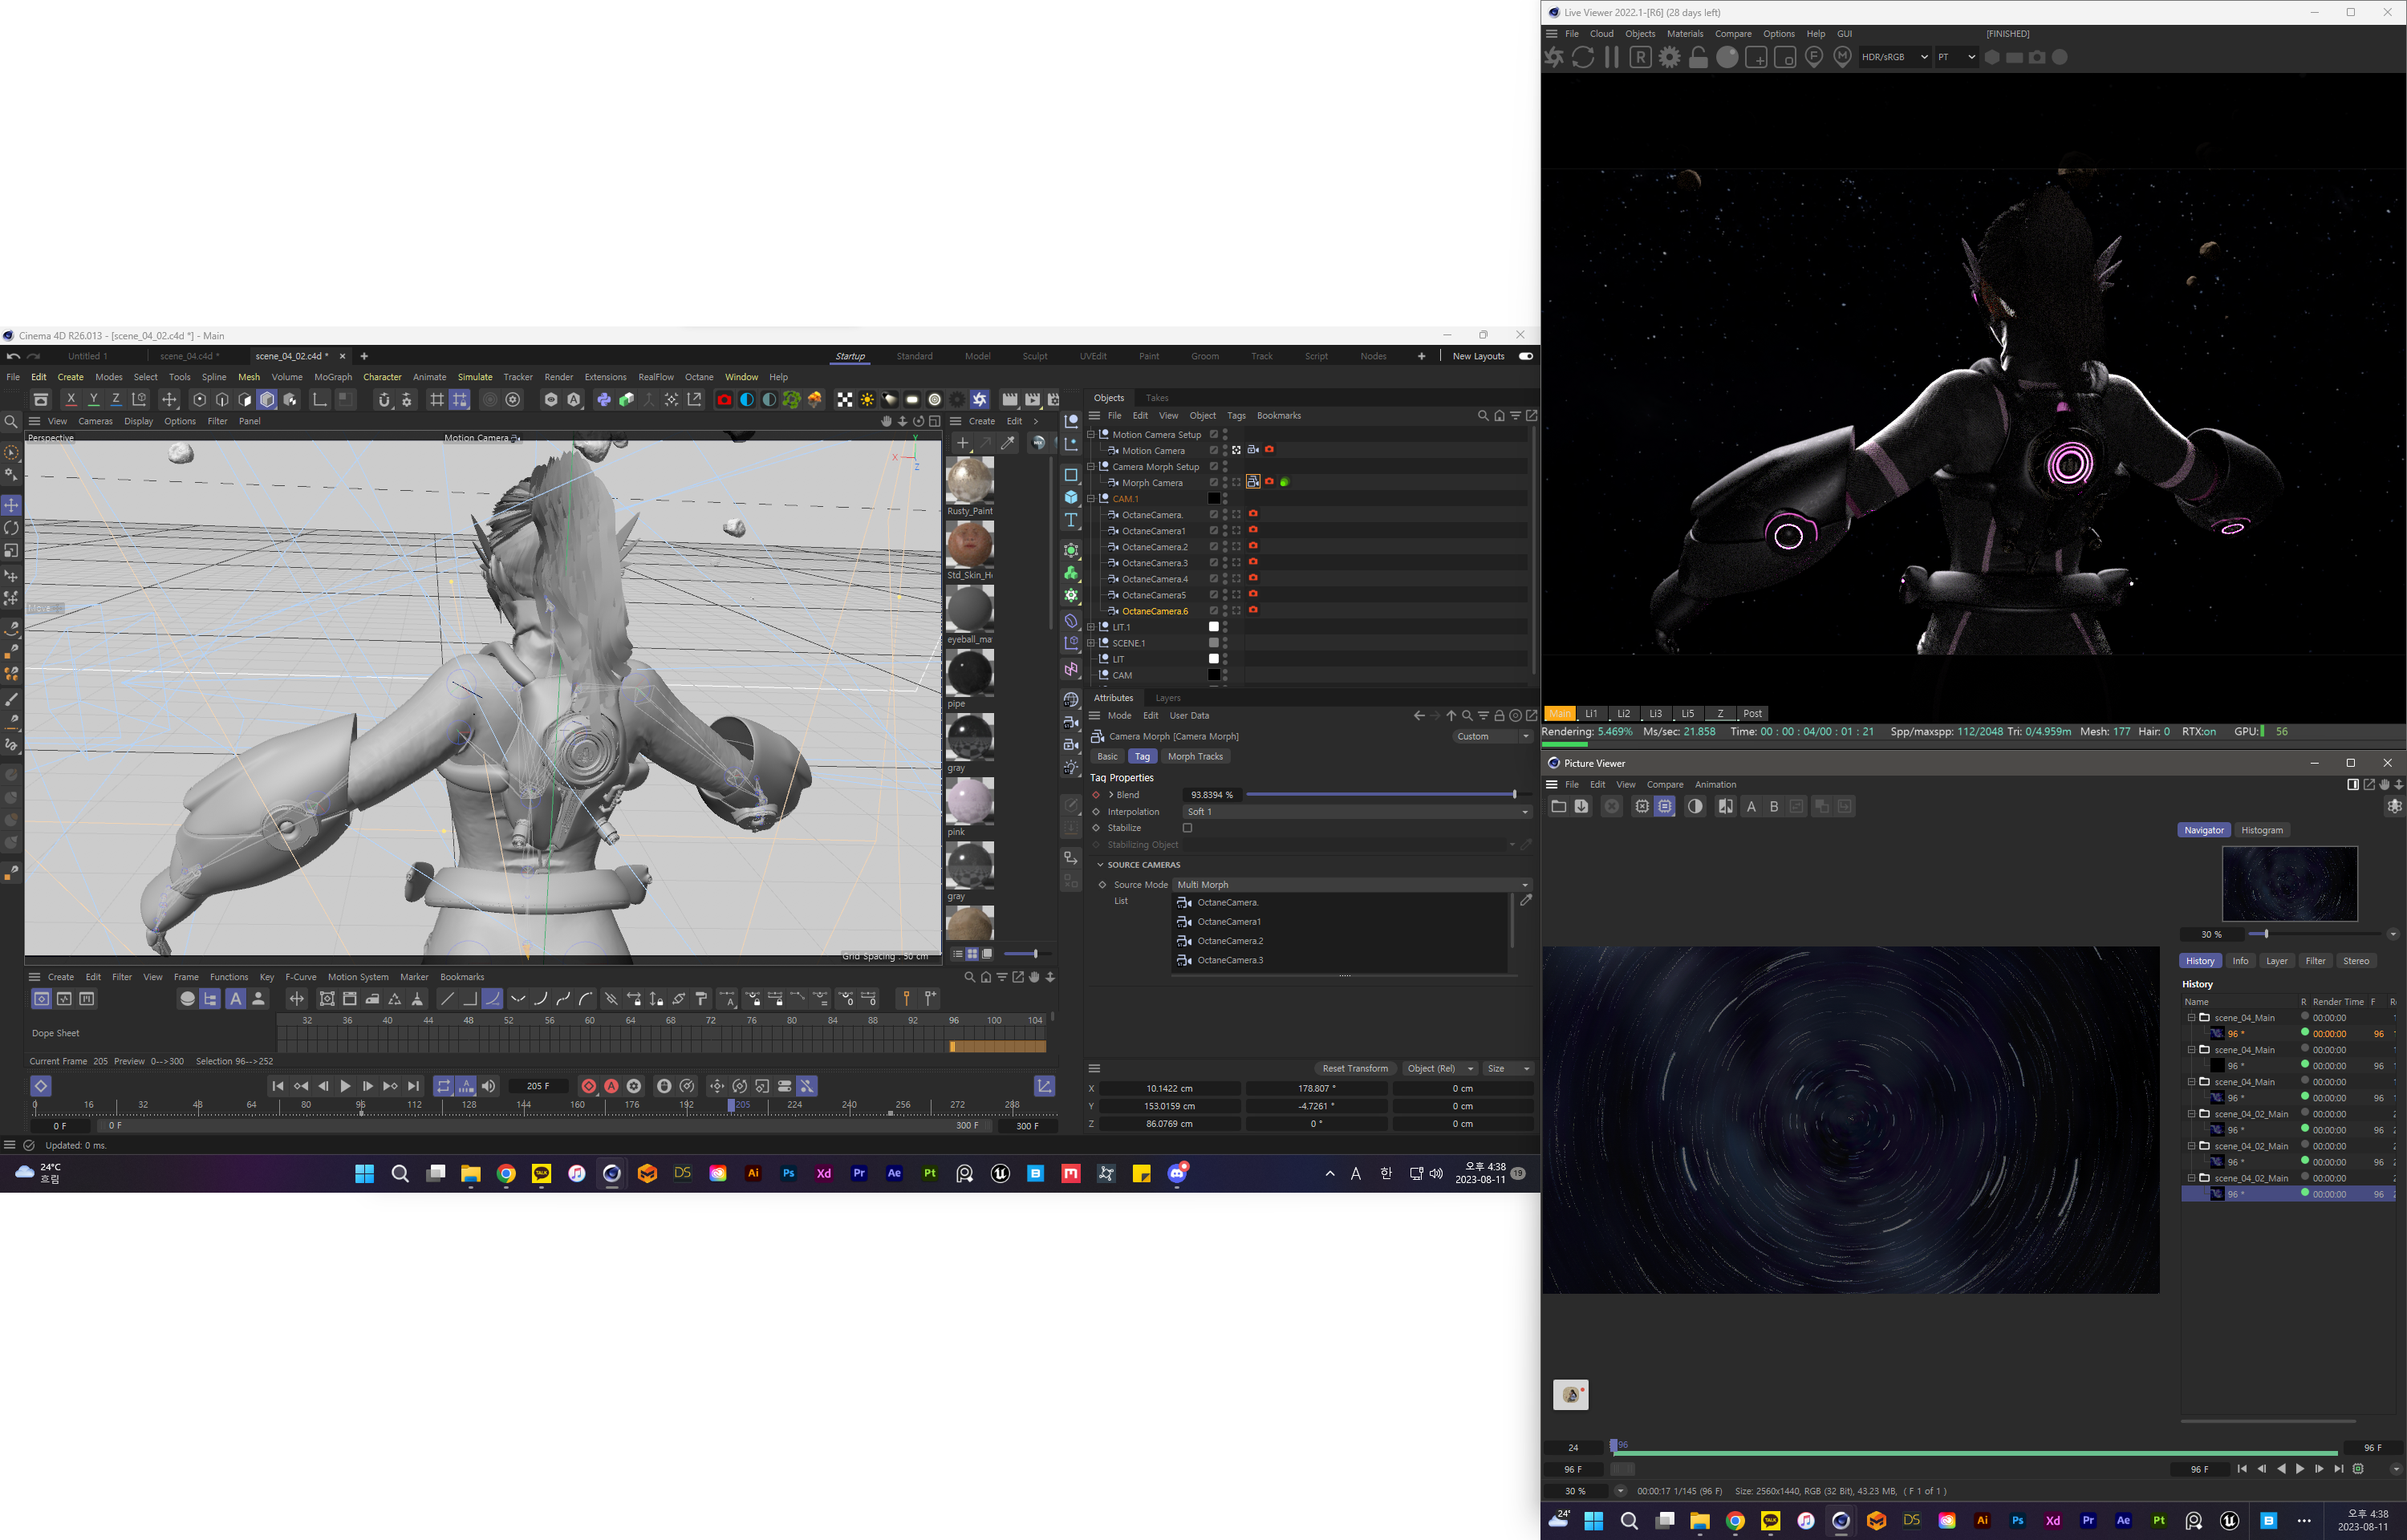Toggle the enable check for Morph Camera
This screenshot has width=2407, height=1540.
point(1214,483)
